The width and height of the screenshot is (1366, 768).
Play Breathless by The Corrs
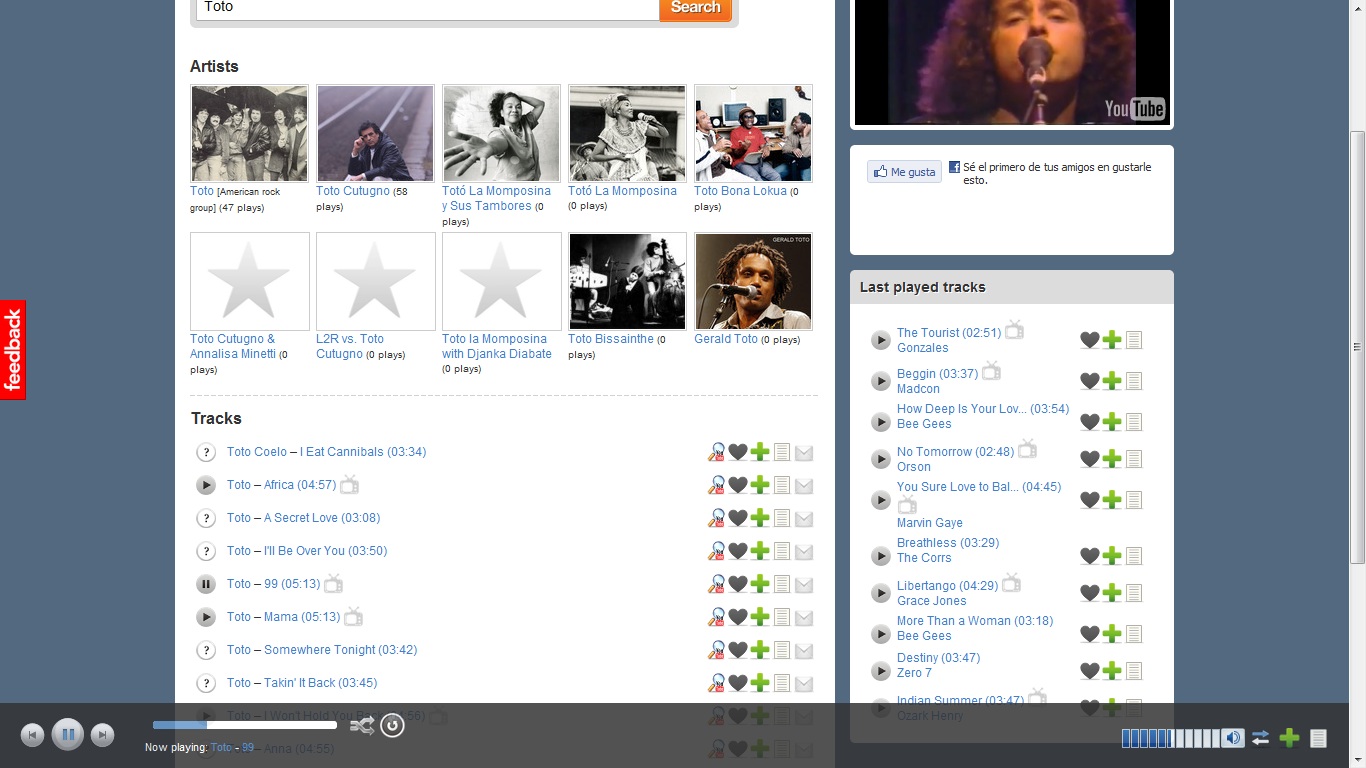[880, 556]
